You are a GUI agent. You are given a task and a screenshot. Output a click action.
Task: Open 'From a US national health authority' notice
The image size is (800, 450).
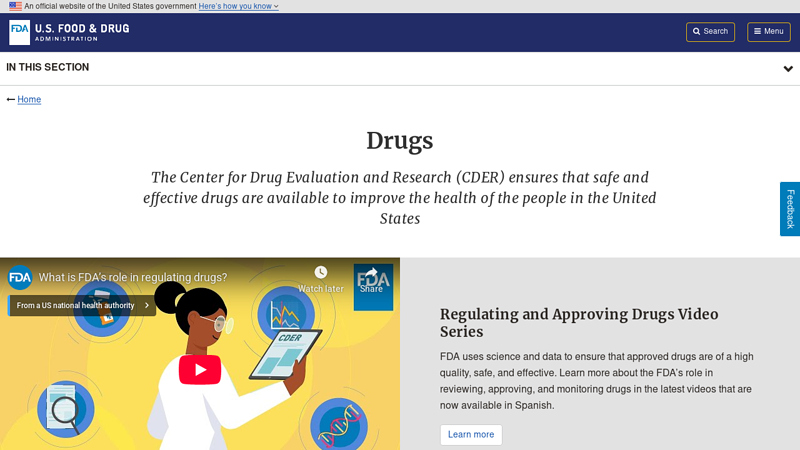pos(82,305)
